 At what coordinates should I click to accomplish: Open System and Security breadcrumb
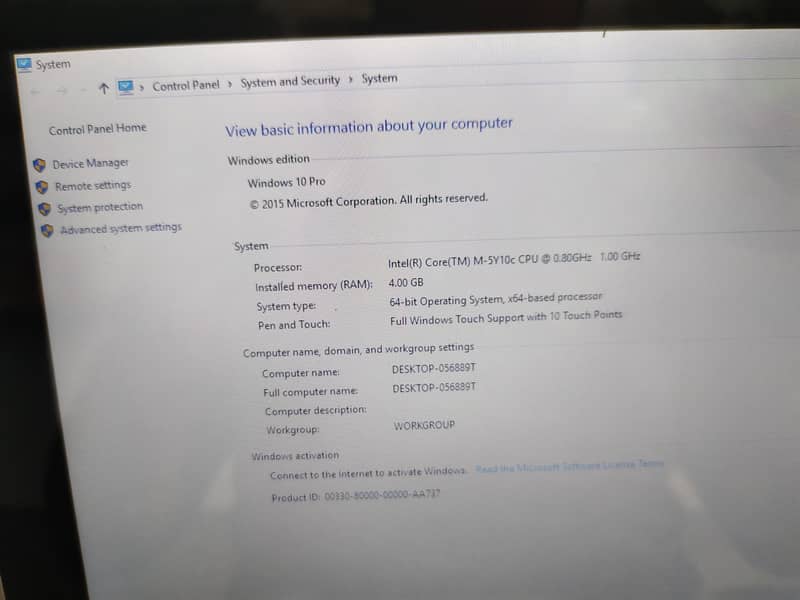[x=290, y=81]
